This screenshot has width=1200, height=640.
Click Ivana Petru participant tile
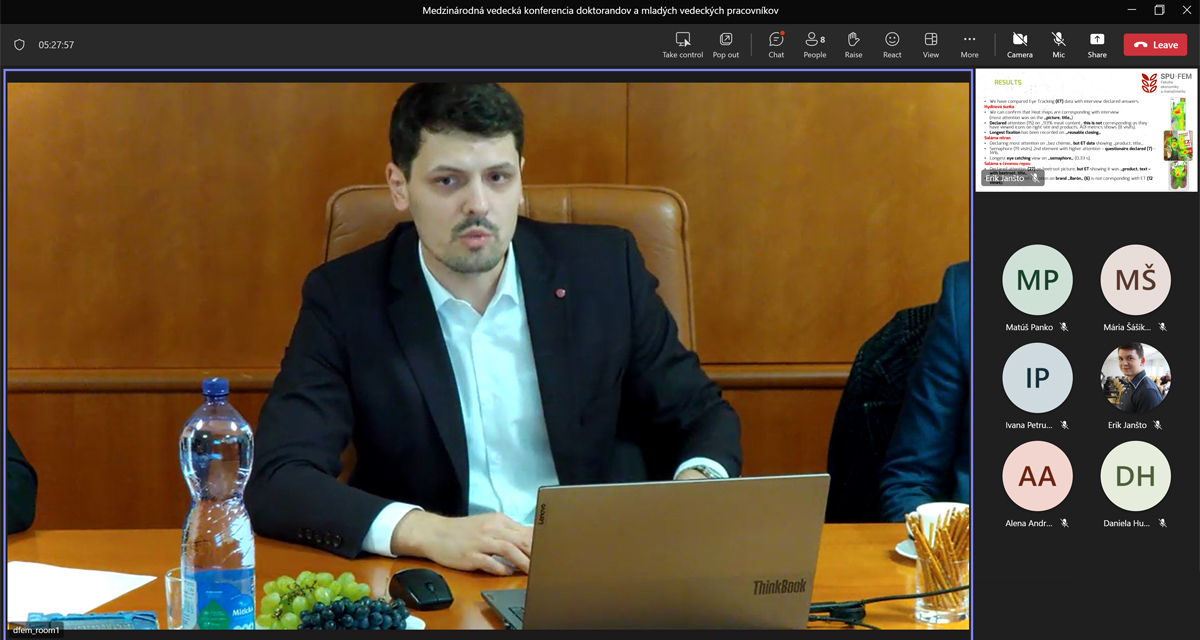pyautogui.click(x=1037, y=378)
